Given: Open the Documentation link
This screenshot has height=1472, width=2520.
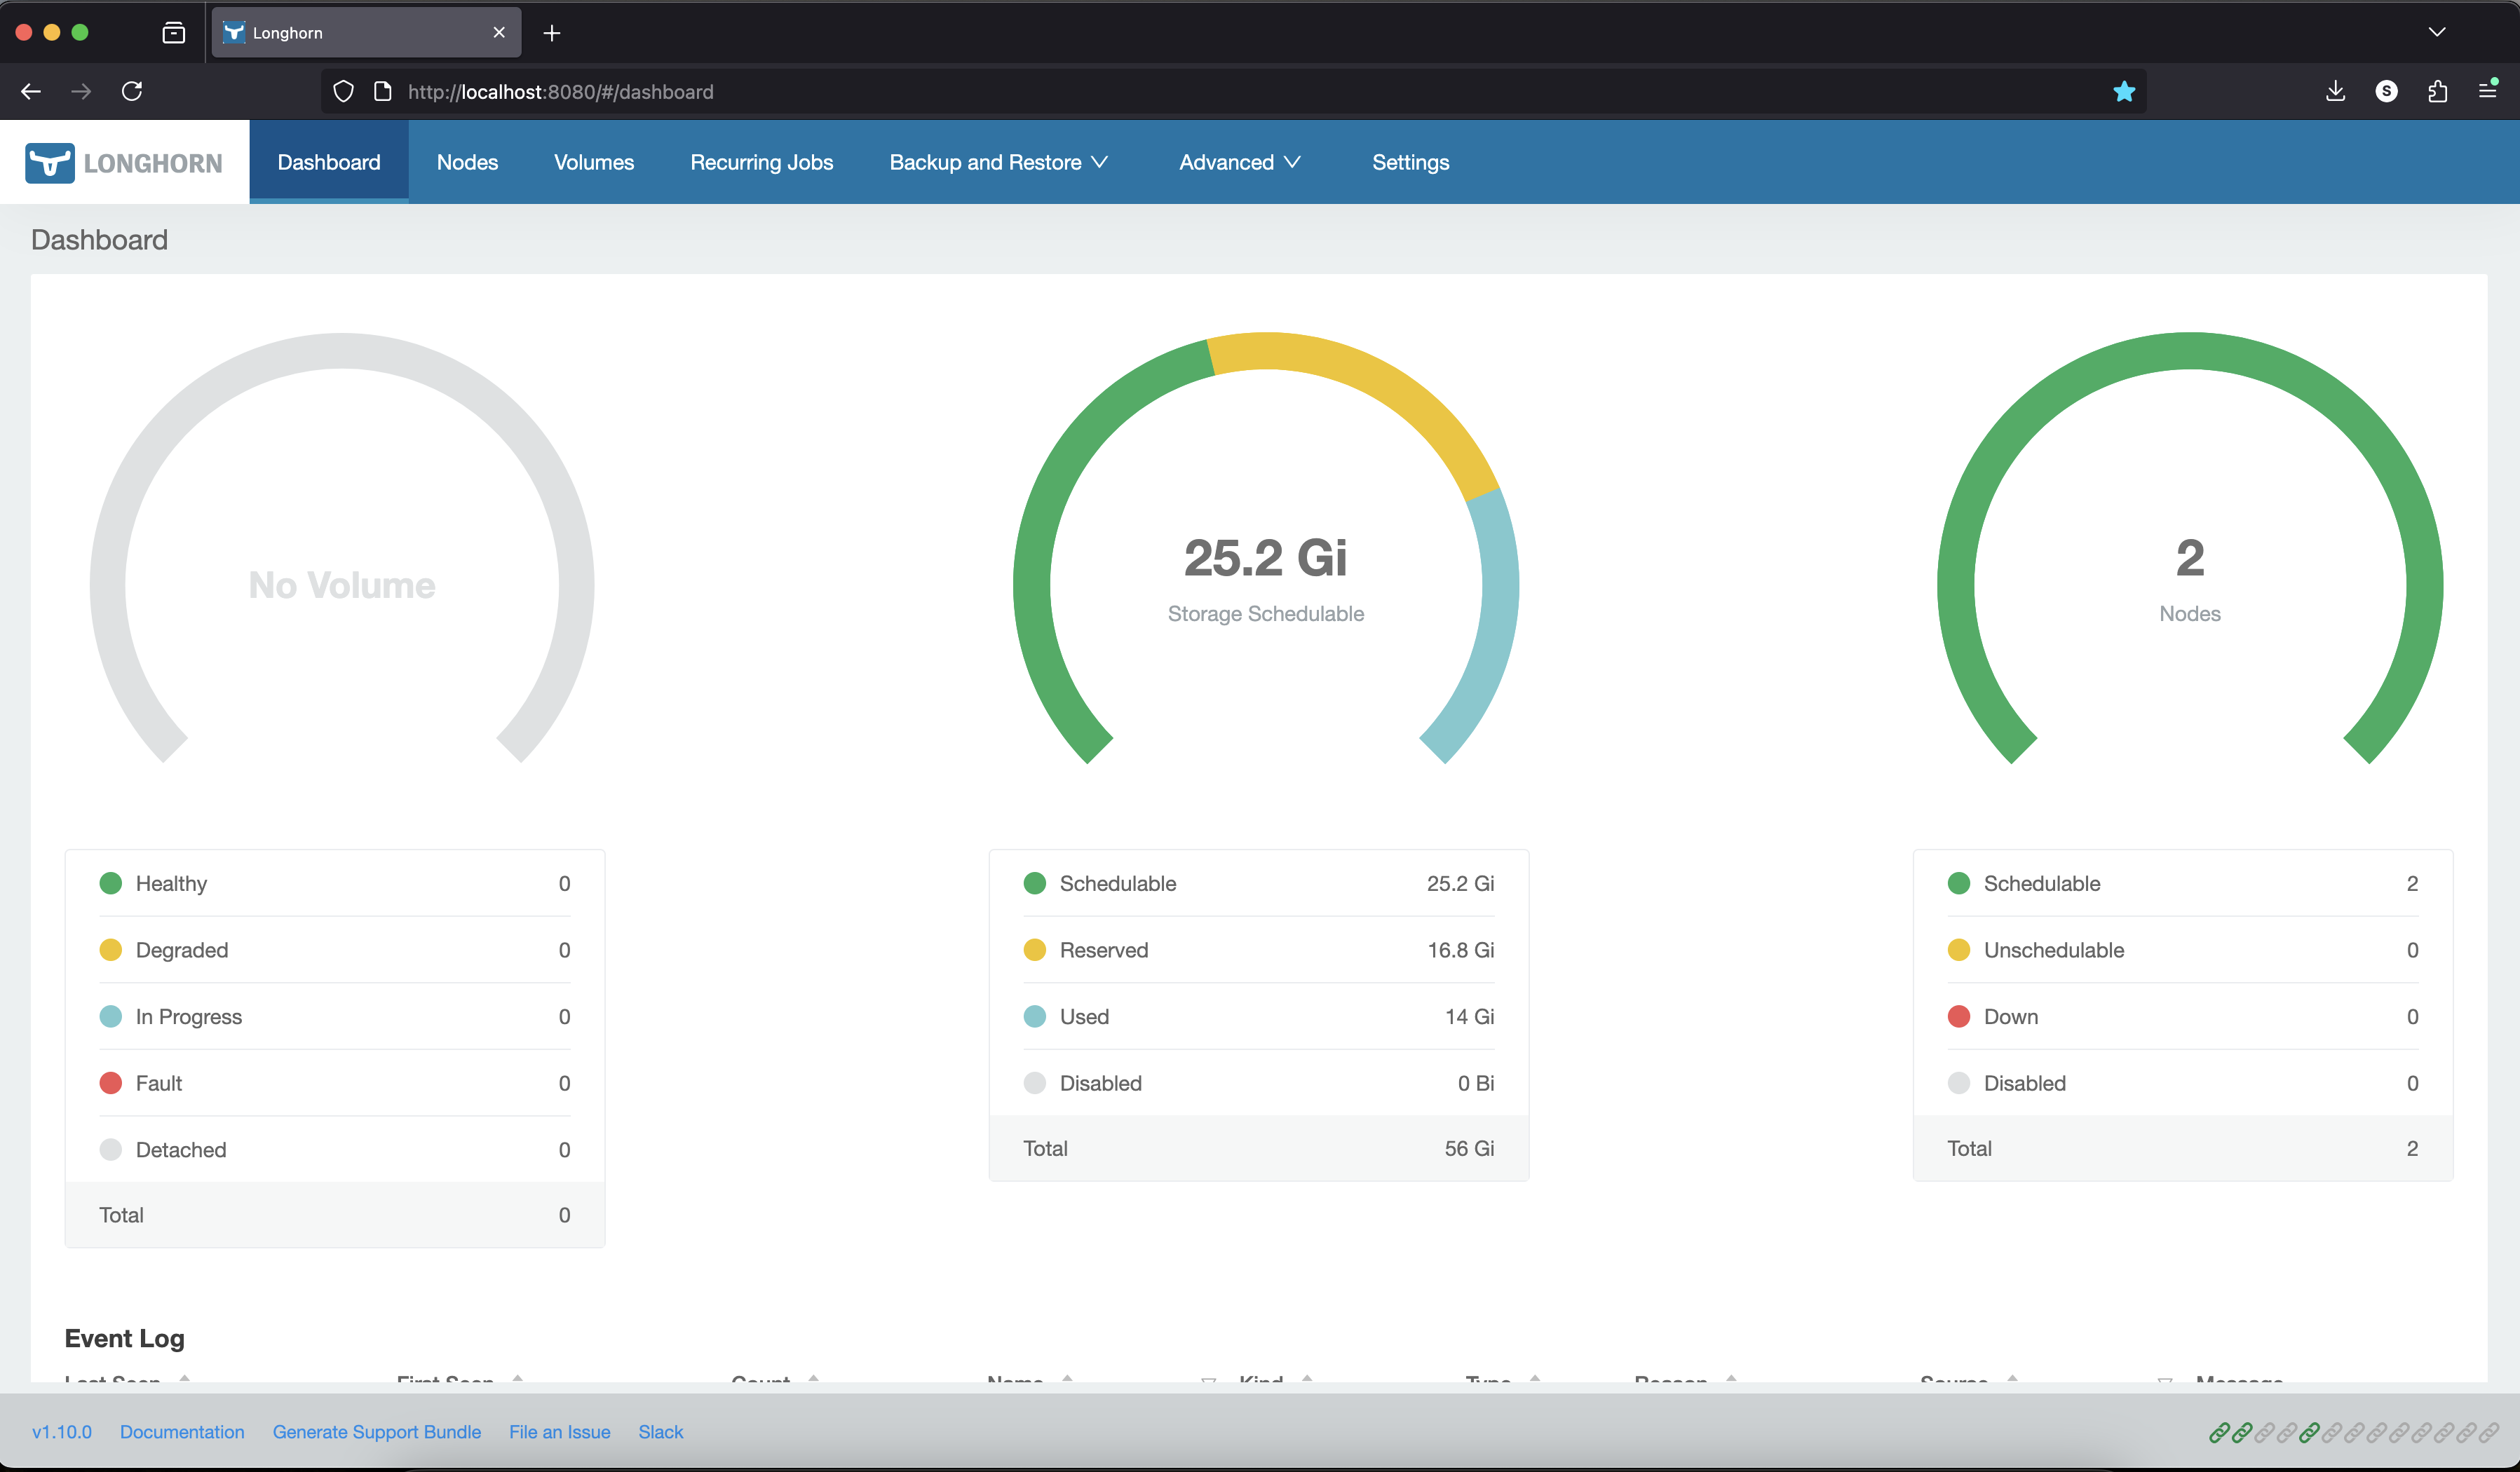Looking at the screenshot, I should (182, 1432).
